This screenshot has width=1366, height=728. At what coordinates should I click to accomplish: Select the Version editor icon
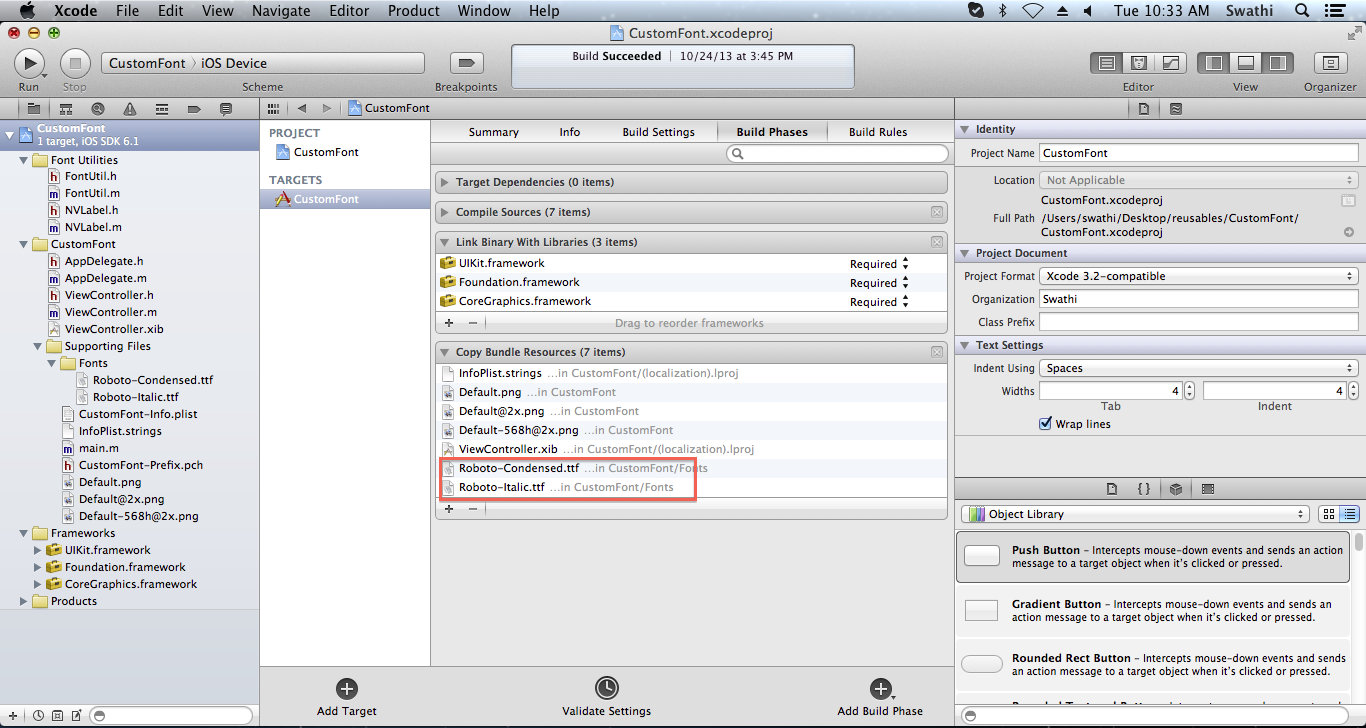click(1170, 63)
